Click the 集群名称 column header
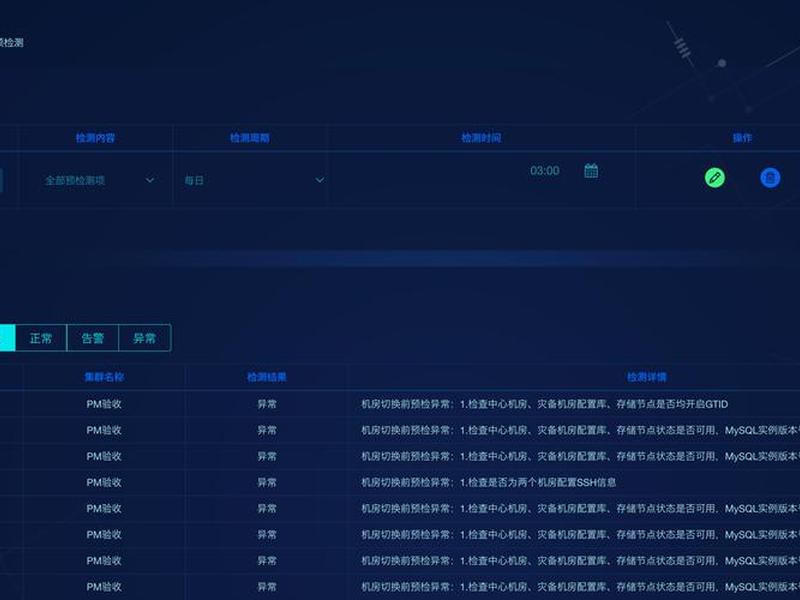The image size is (800, 600). click(104, 377)
